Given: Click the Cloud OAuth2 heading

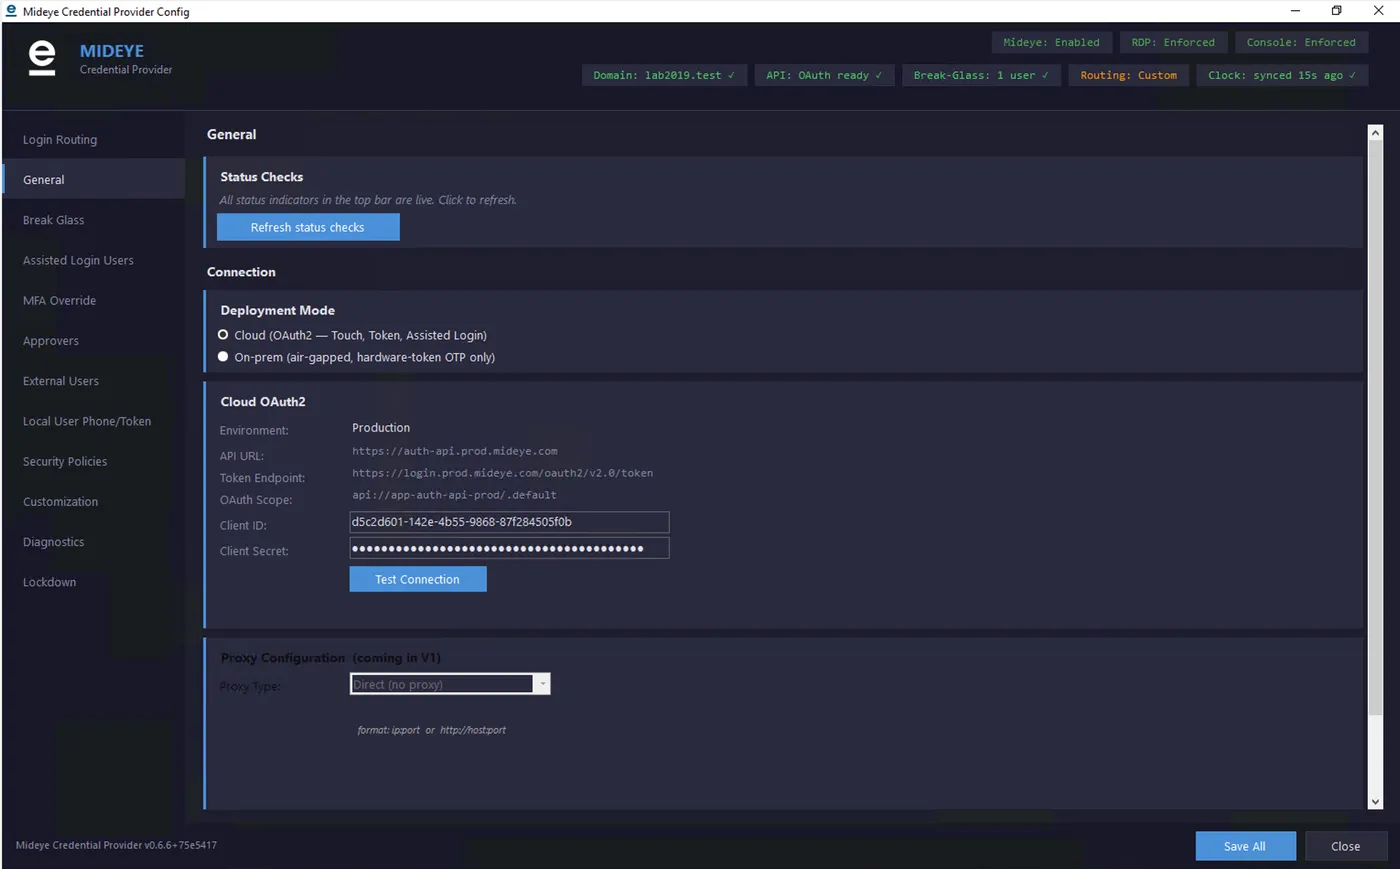Looking at the screenshot, I should pyautogui.click(x=263, y=402).
